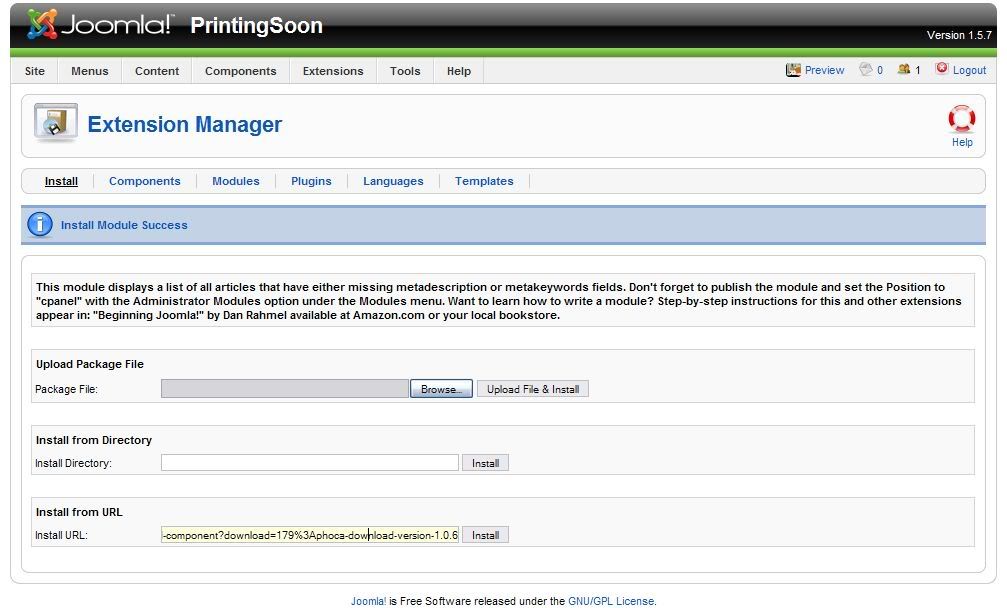The height and width of the screenshot is (608, 1007).
Task: Switch to the Modules tab
Action: pos(236,181)
